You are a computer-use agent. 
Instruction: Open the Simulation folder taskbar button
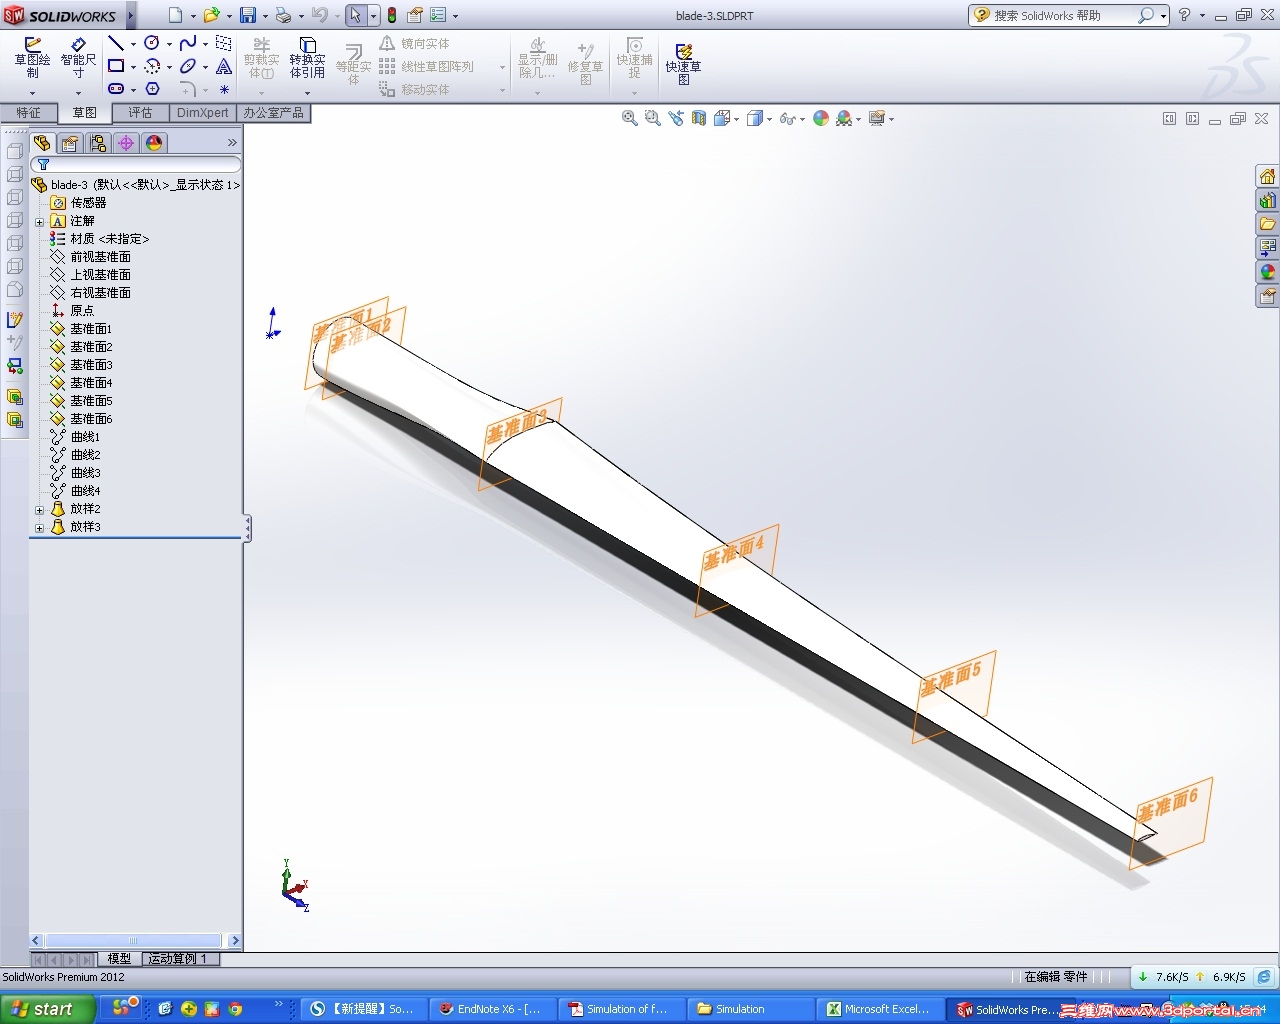click(749, 1009)
